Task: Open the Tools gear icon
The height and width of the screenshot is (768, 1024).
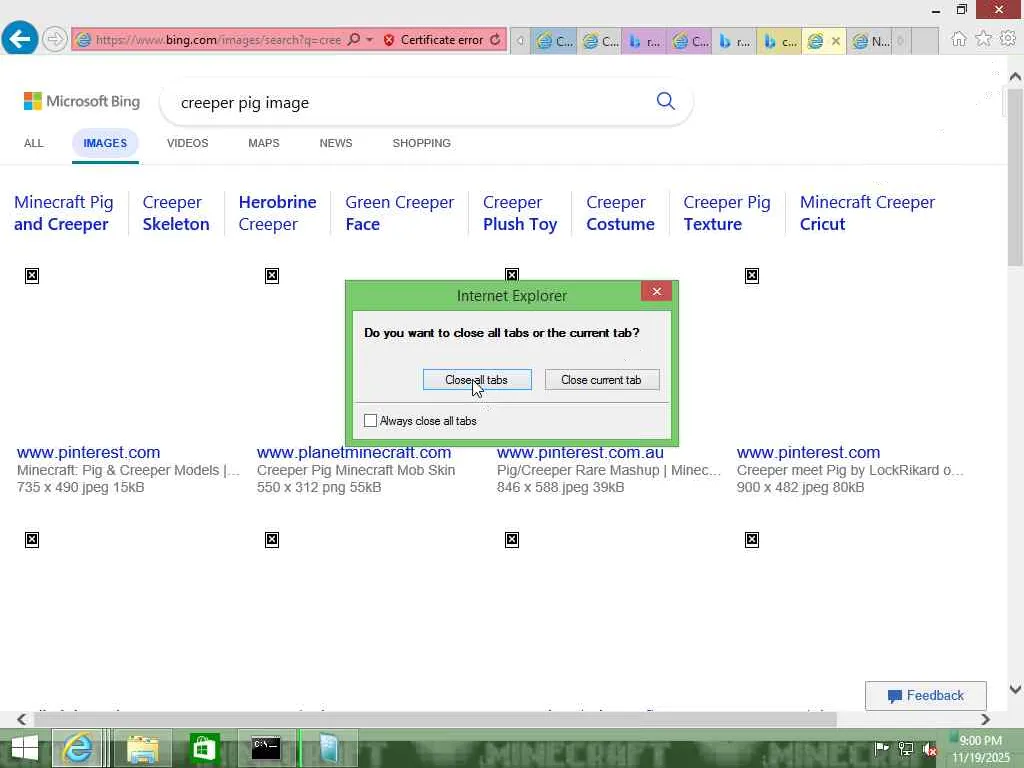Action: click(1008, 39)
